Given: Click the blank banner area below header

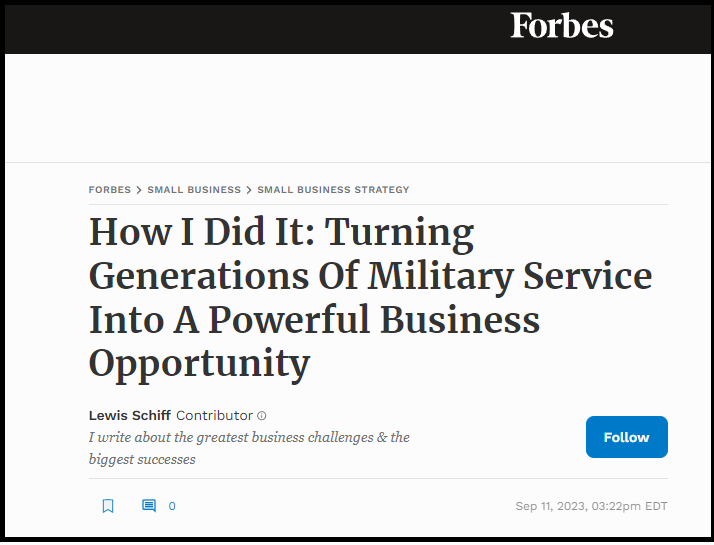Looking at the screenshot, I should (357, 108).
